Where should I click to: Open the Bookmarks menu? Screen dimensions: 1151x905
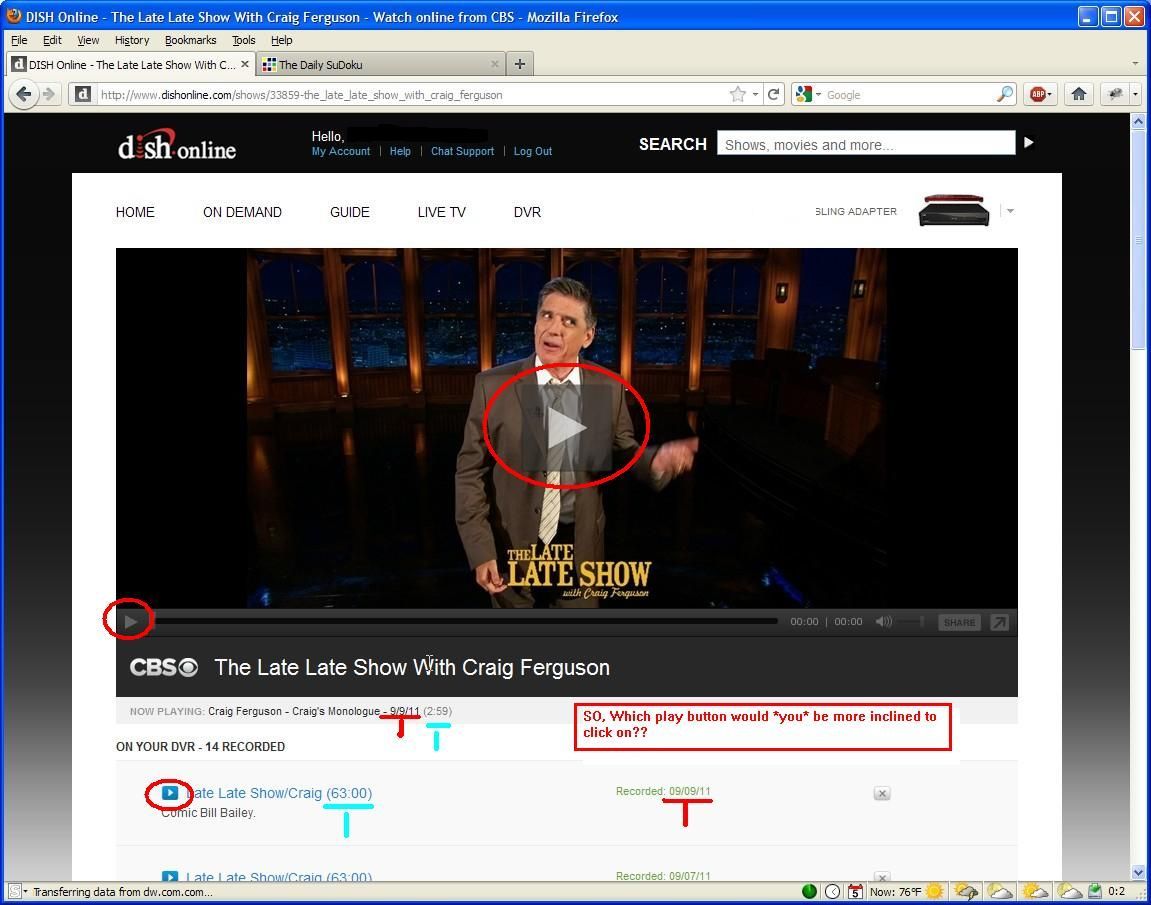click(x=190, y=40)
